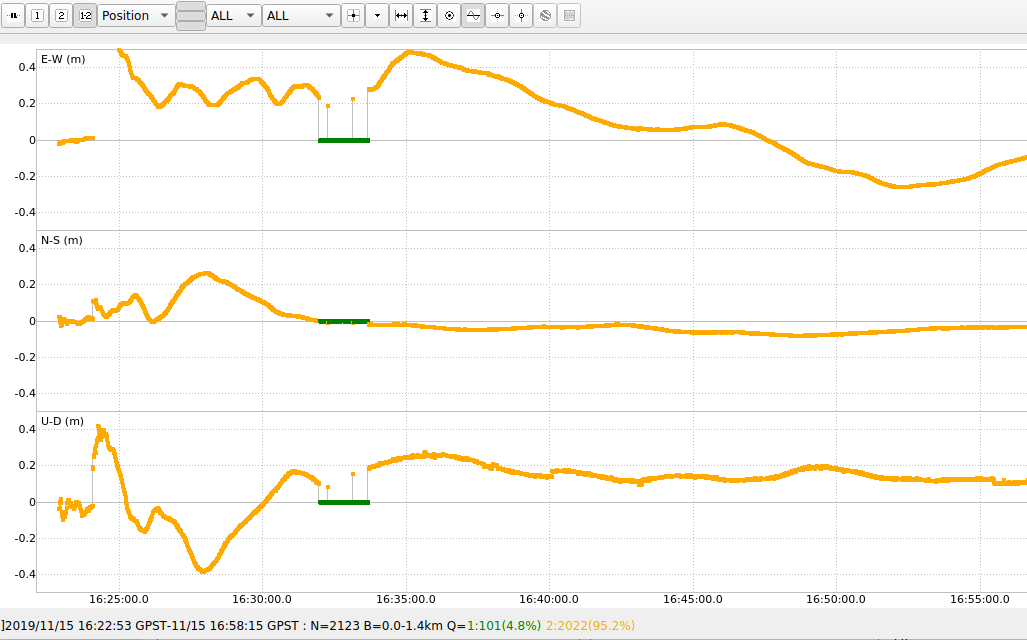Toggle the bottom stacked U-D component button
The height and width of the screenshot is (640, 1027).
pyautogui.click(x=191, y=26)
